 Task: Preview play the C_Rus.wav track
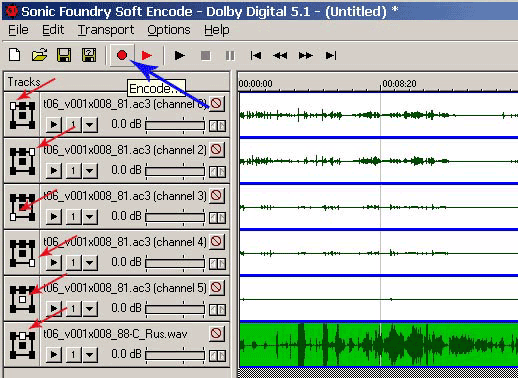pyautogui.click(x=54, y=355)
